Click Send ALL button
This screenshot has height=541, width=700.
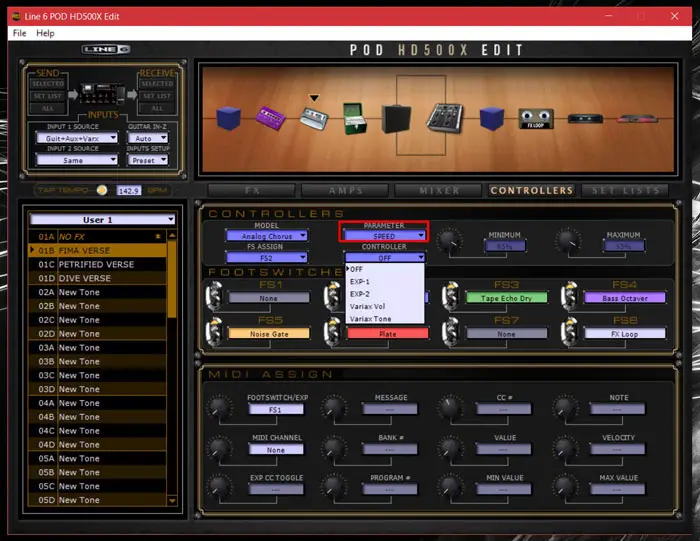(x=48, y=108)
